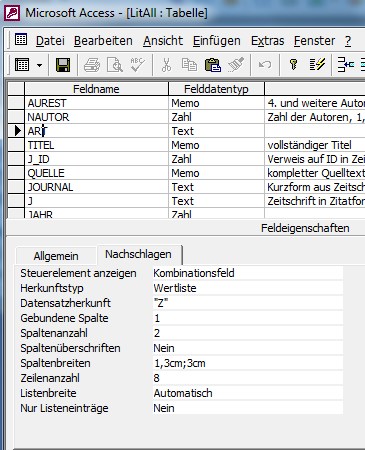365x450 pixels.
Task: Set primary key with the key icon
Action: click(293, 65)
